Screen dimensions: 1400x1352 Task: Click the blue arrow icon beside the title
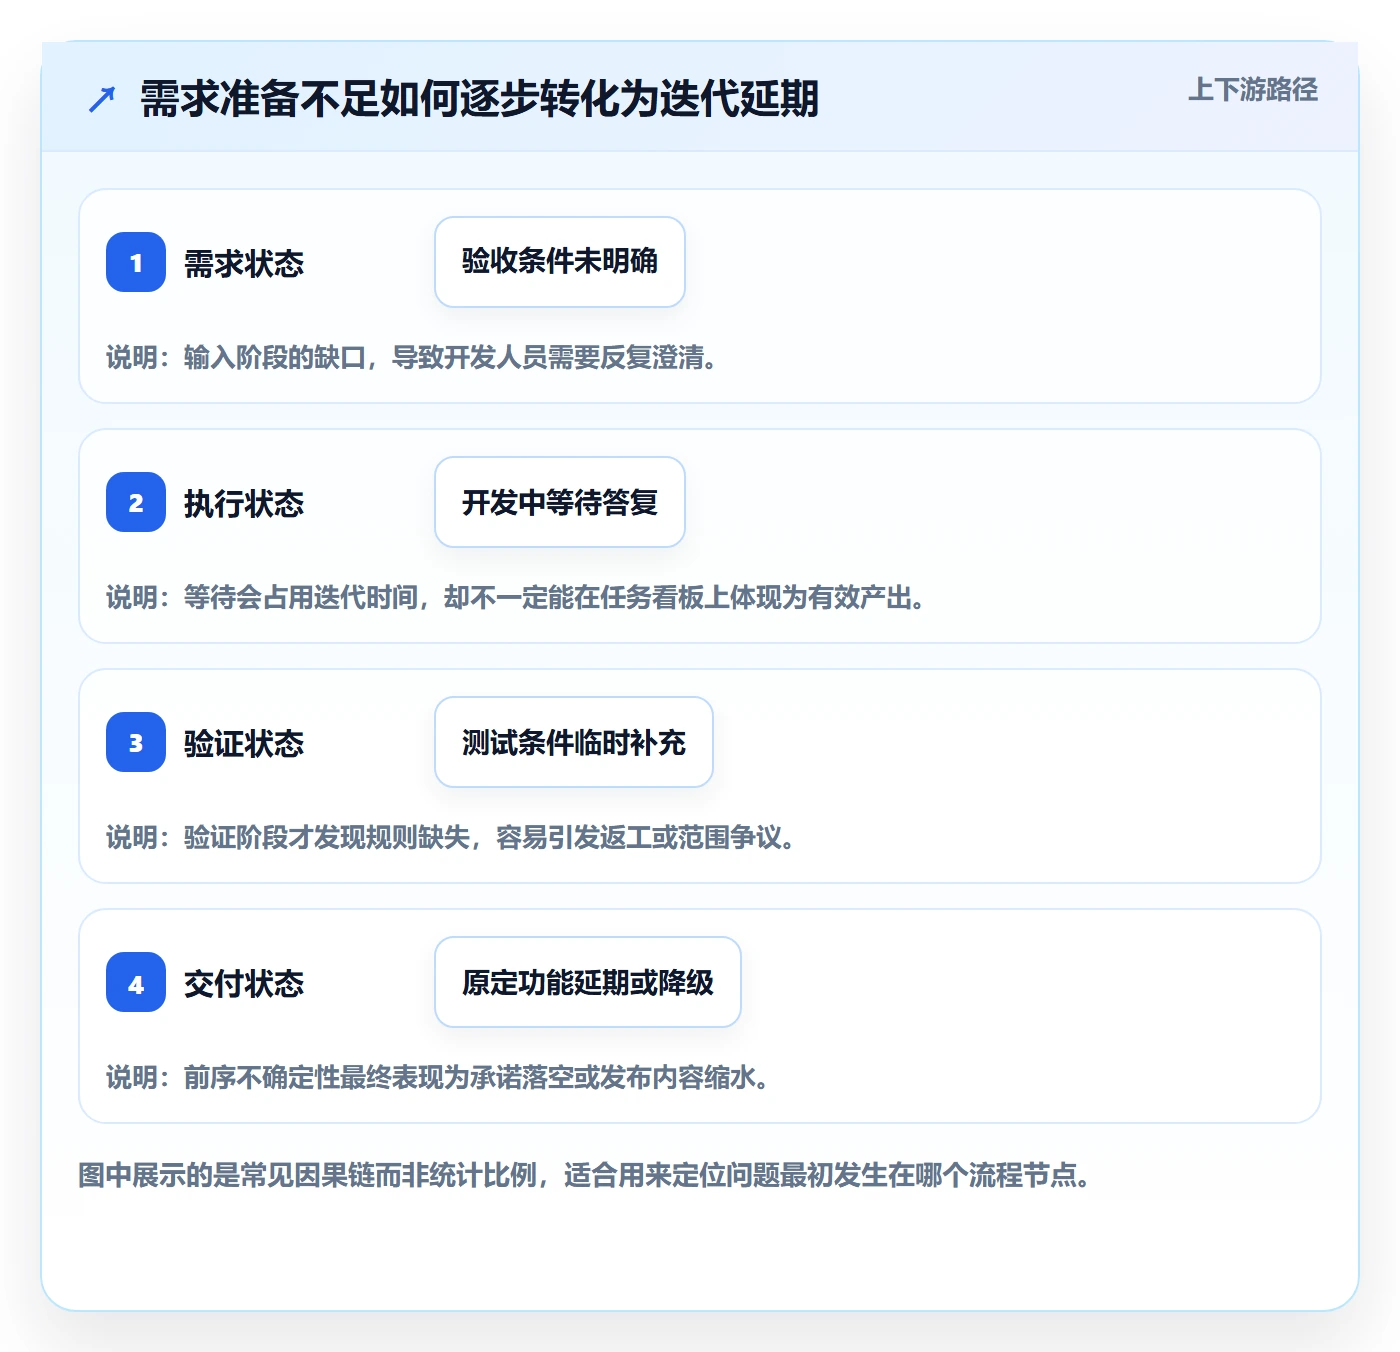click(102, 99)
